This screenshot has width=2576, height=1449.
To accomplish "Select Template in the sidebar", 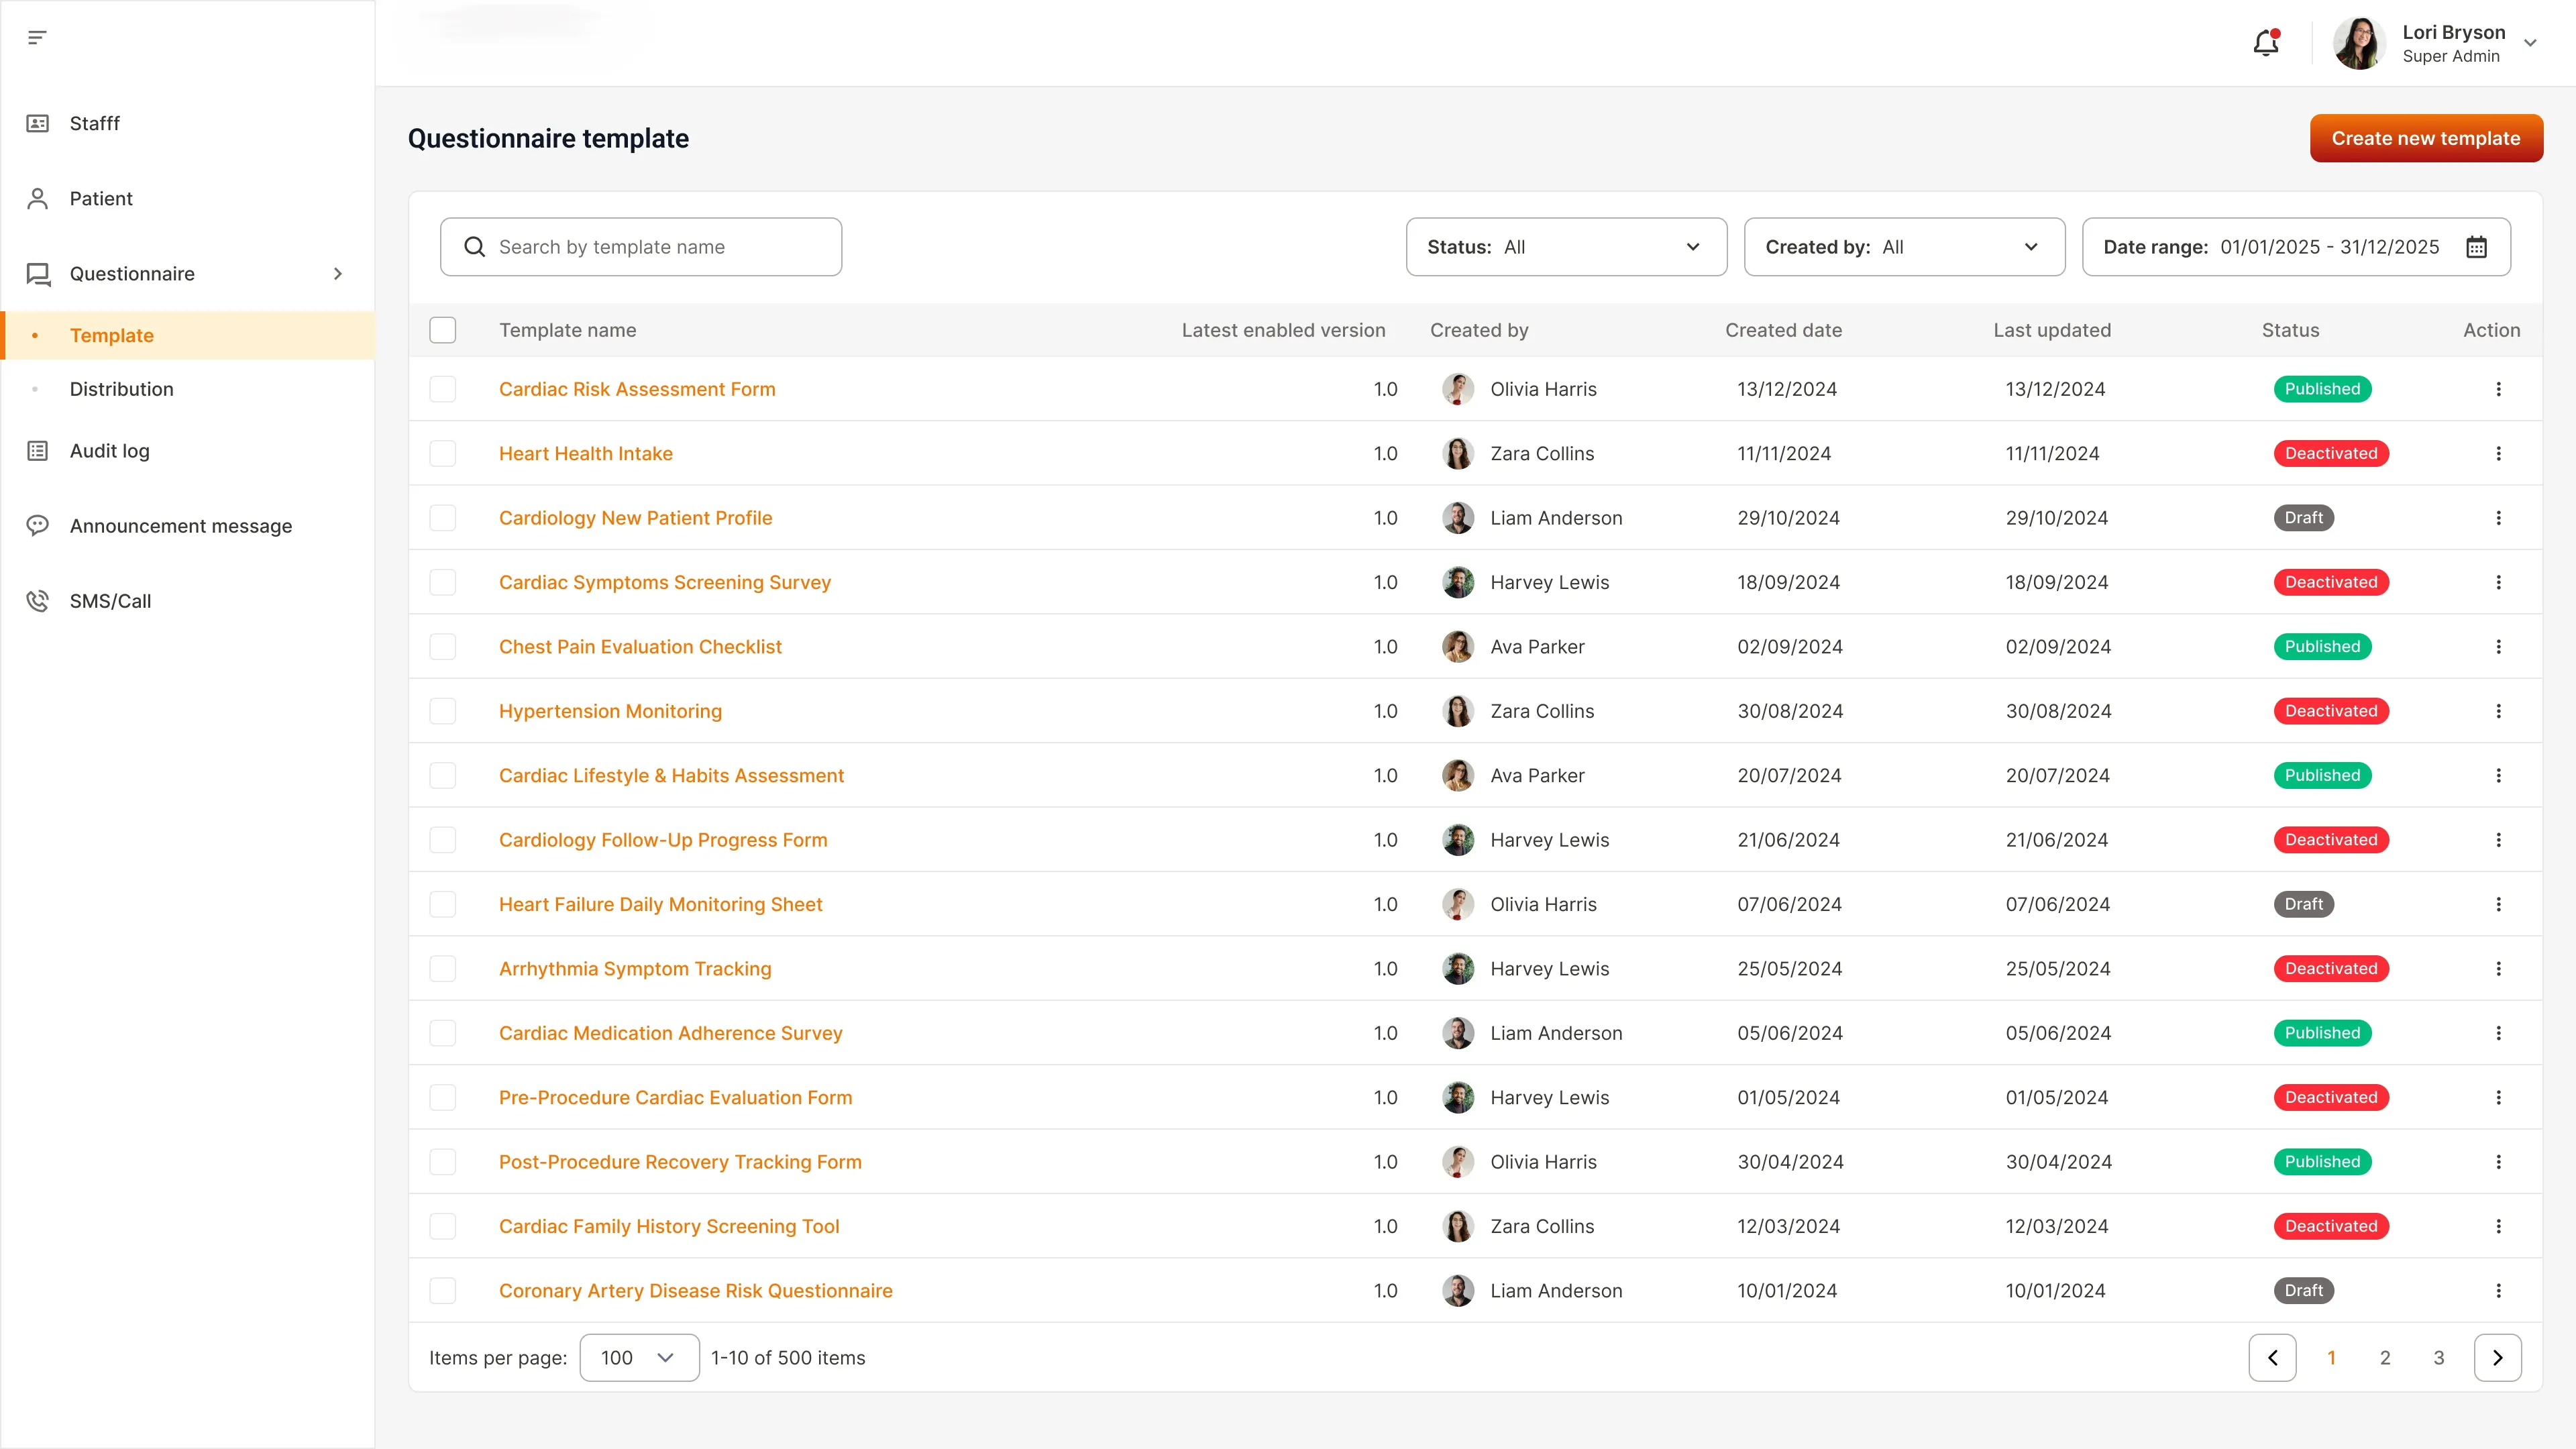I will pos(188,335).
